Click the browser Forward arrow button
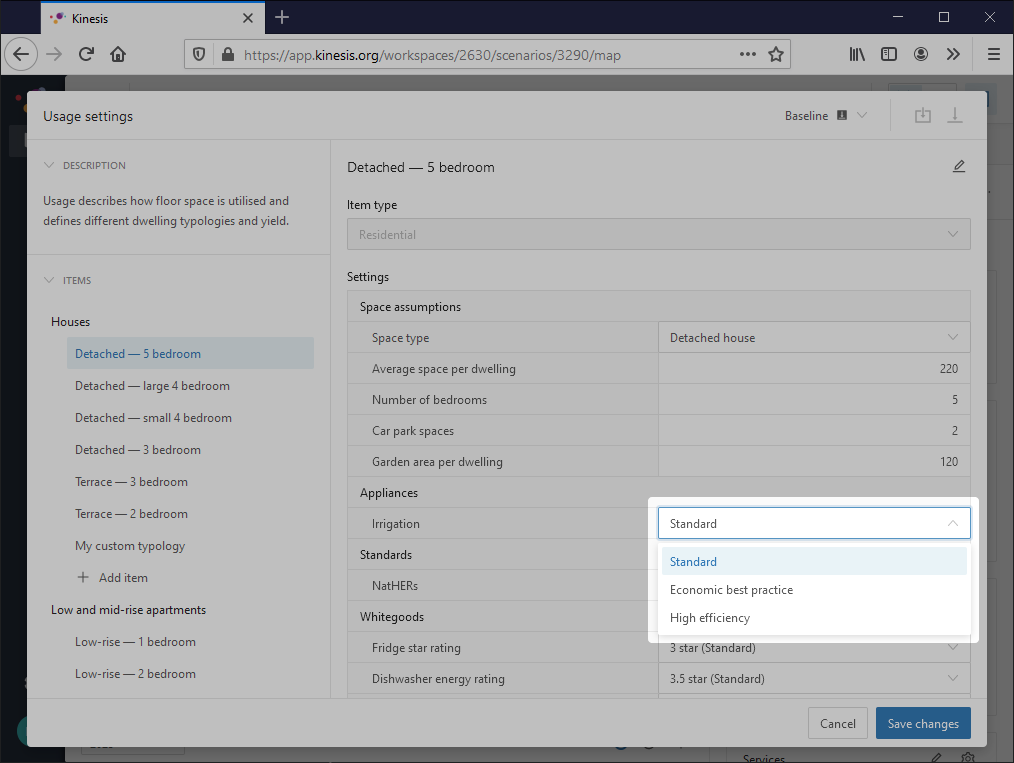The image size is (1014, 763). click(54, 54)
